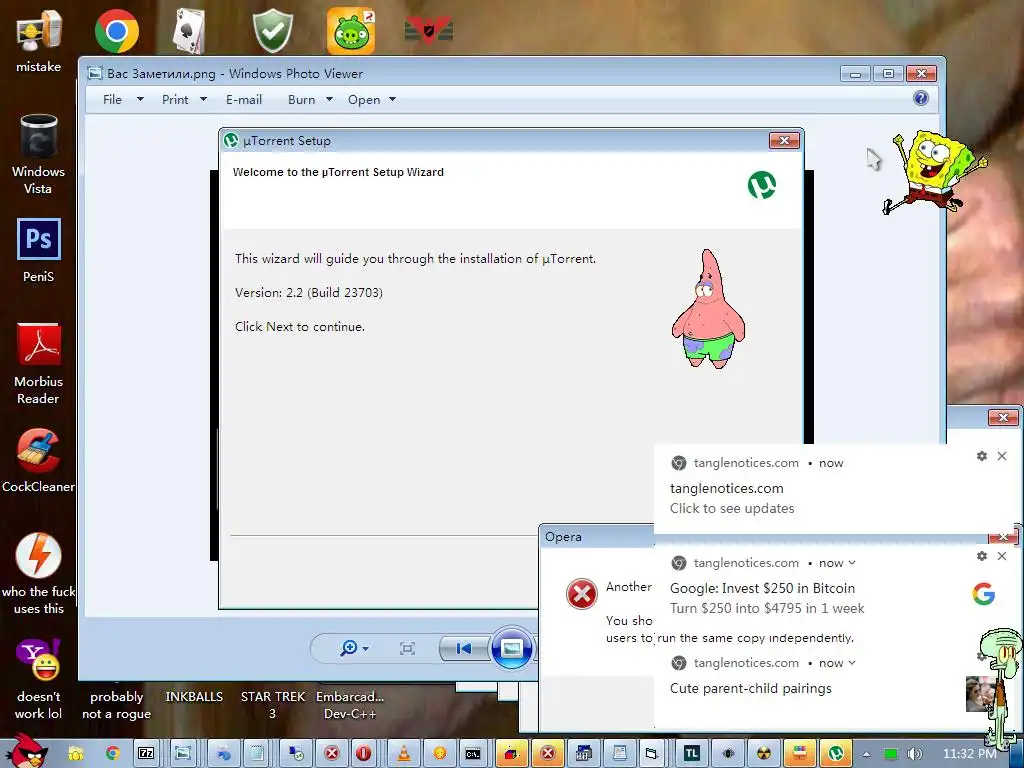Click the Click to see updates text

[x=732, y=508]
